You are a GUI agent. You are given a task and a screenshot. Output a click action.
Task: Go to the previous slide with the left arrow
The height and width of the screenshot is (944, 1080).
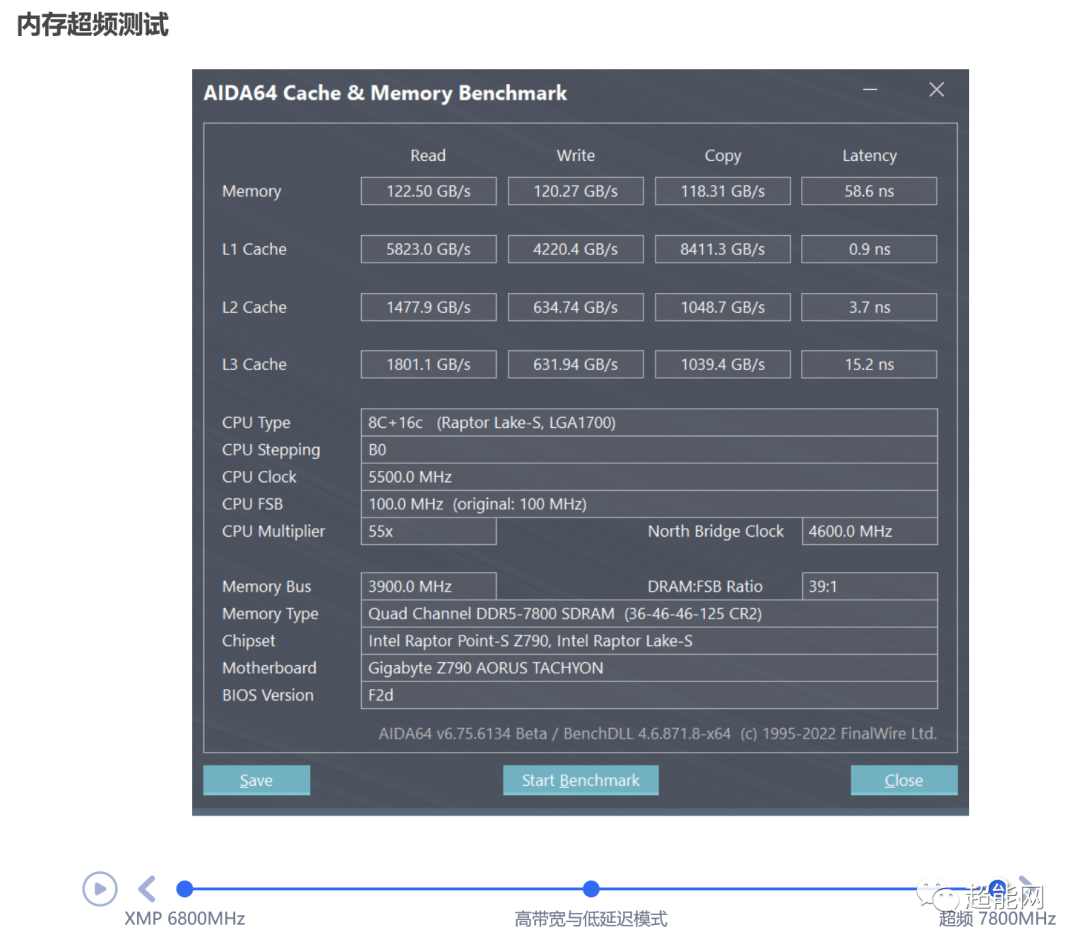pyautogui.click(x=147, y=888)
